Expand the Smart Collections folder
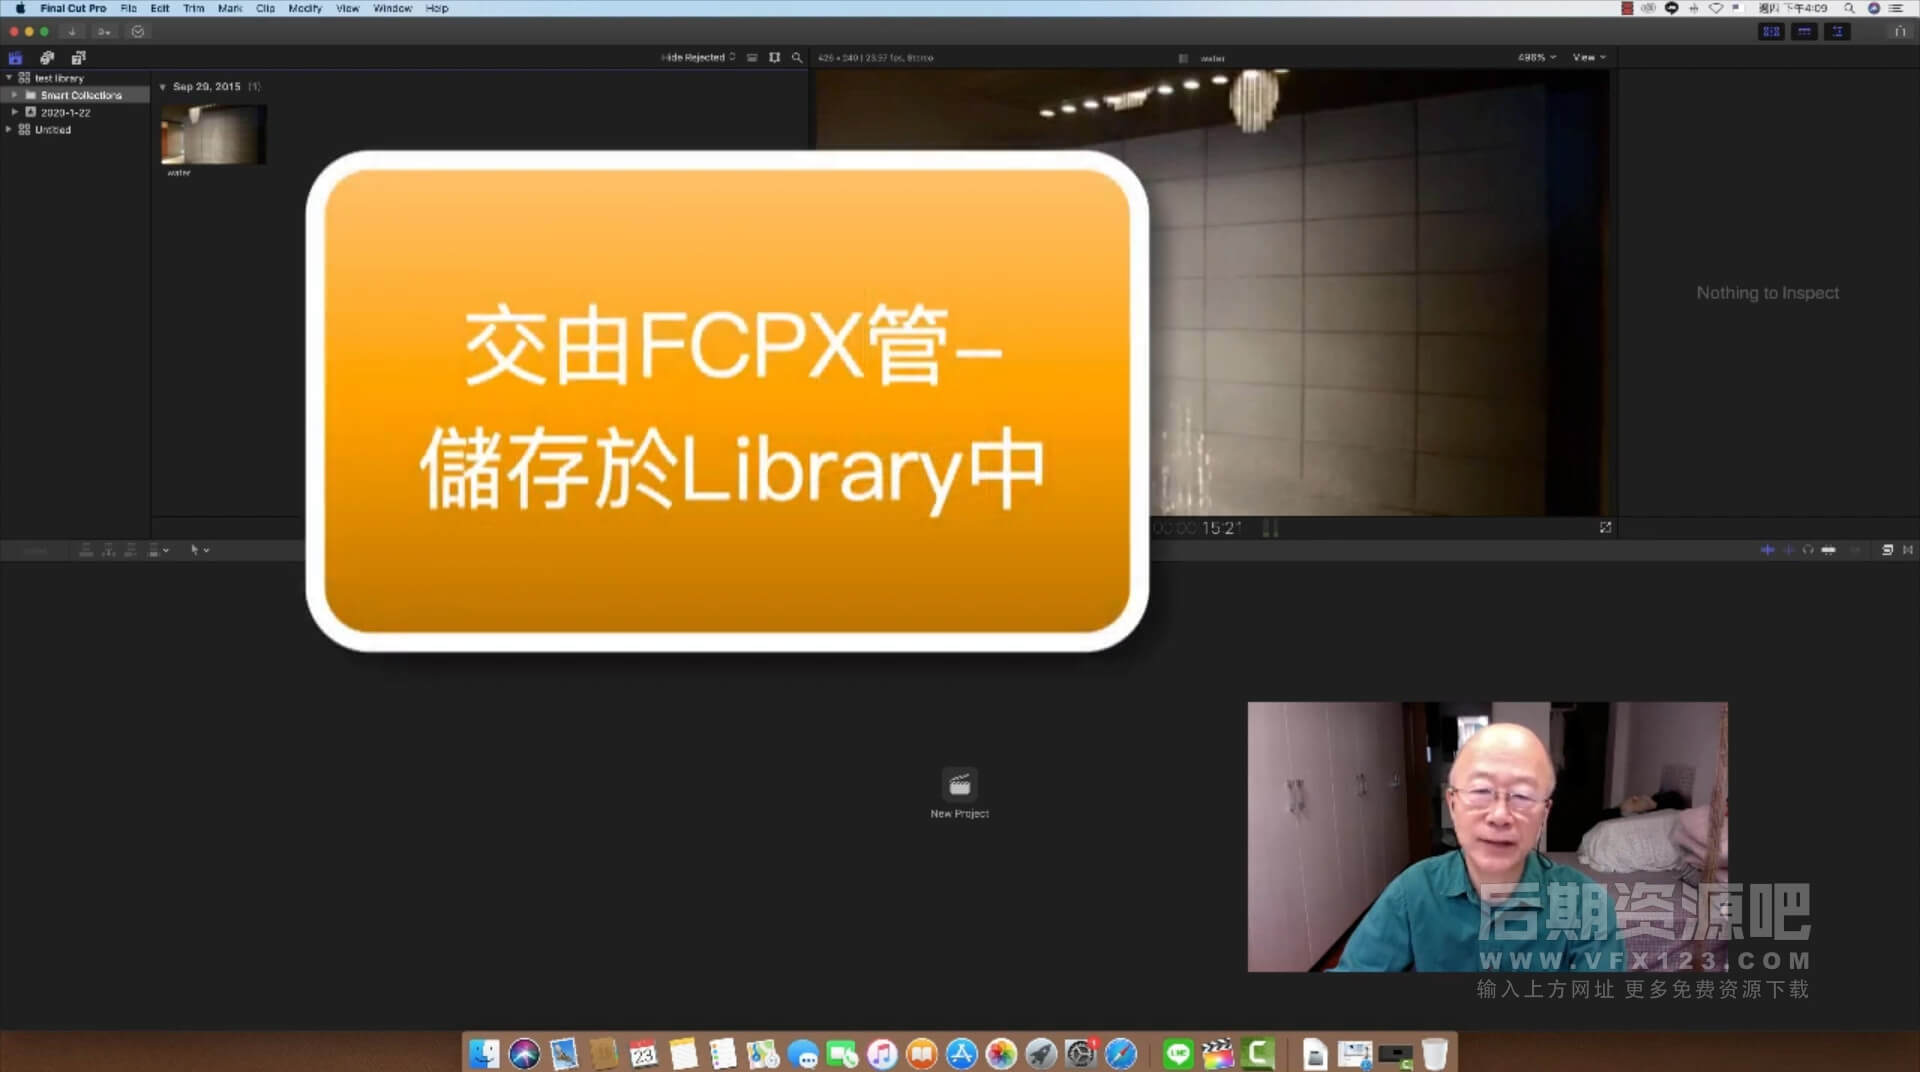 pyautogui.click(x=15, y=95)
